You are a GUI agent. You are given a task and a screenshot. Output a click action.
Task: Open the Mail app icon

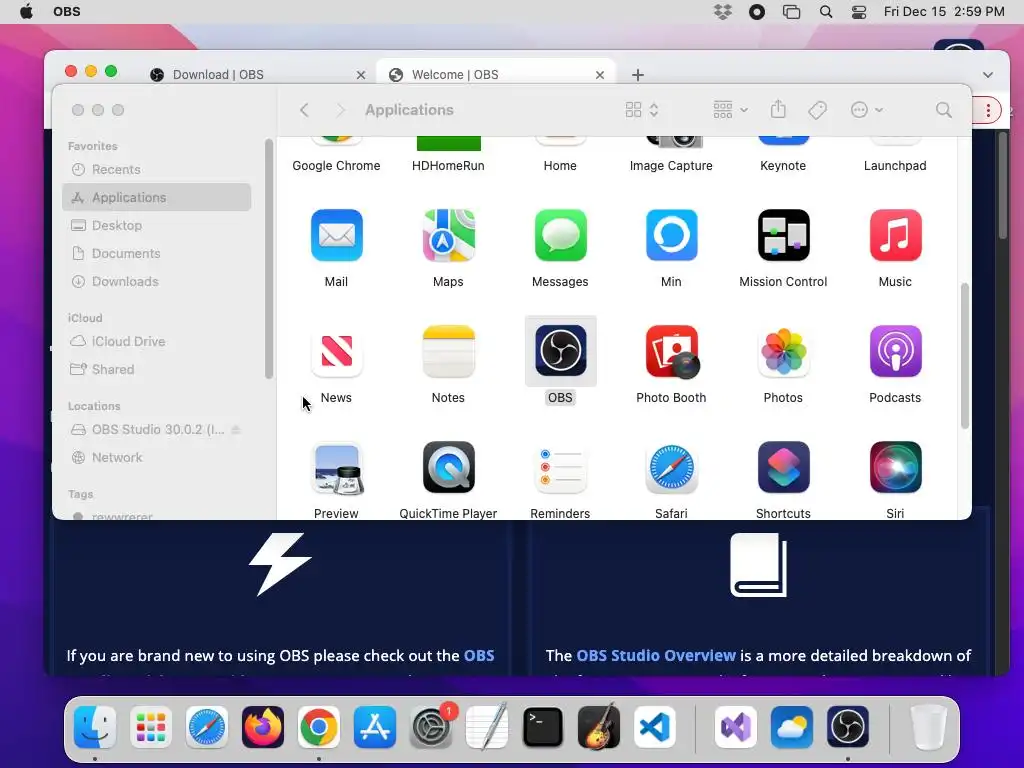point(336,235)
